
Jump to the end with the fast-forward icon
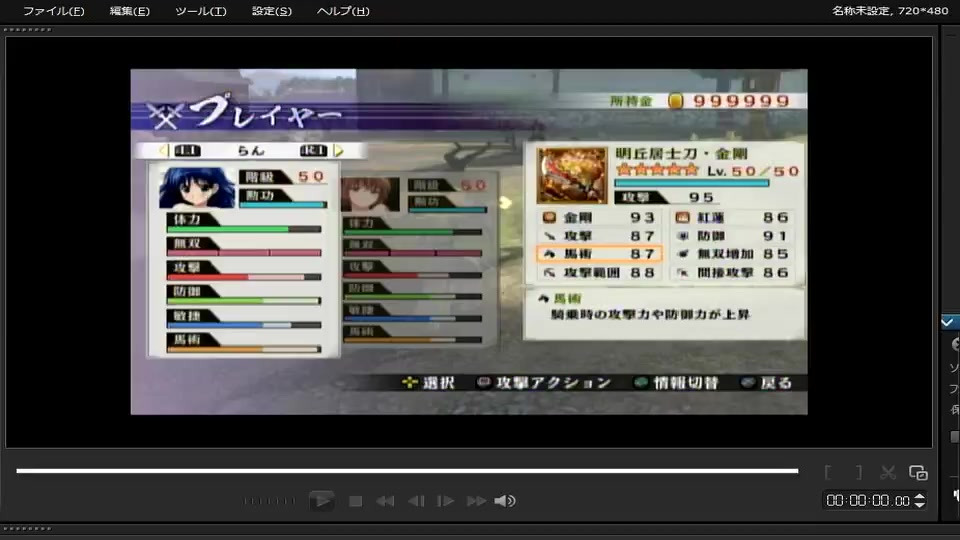476,501
